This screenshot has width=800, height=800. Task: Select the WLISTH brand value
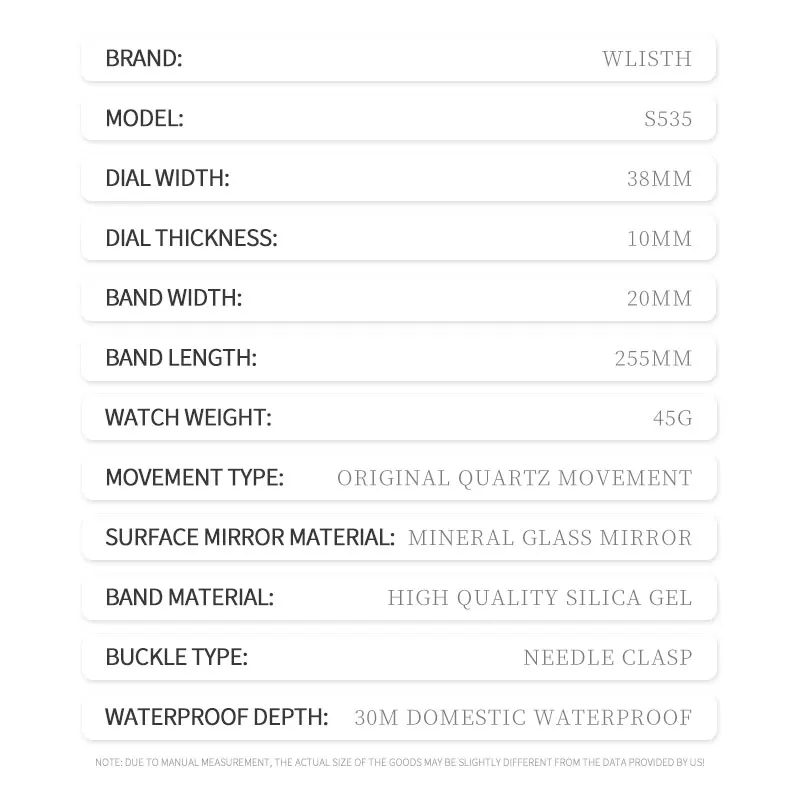(647, 59)
